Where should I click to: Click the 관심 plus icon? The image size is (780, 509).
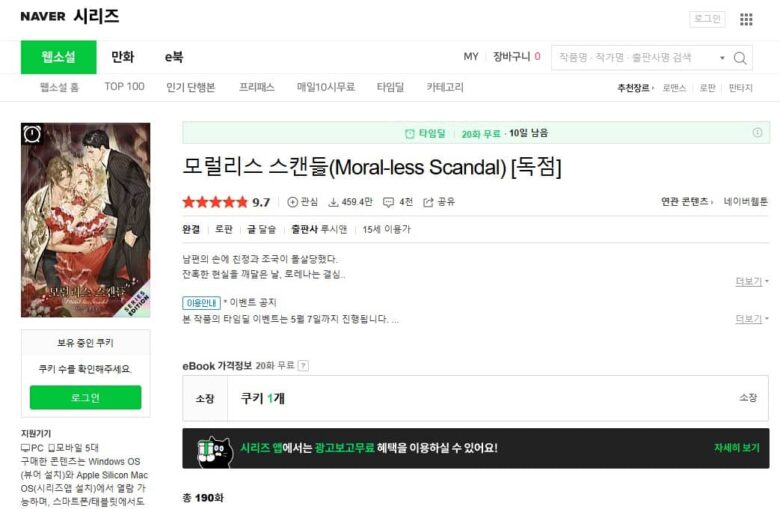tap(292, 202)
